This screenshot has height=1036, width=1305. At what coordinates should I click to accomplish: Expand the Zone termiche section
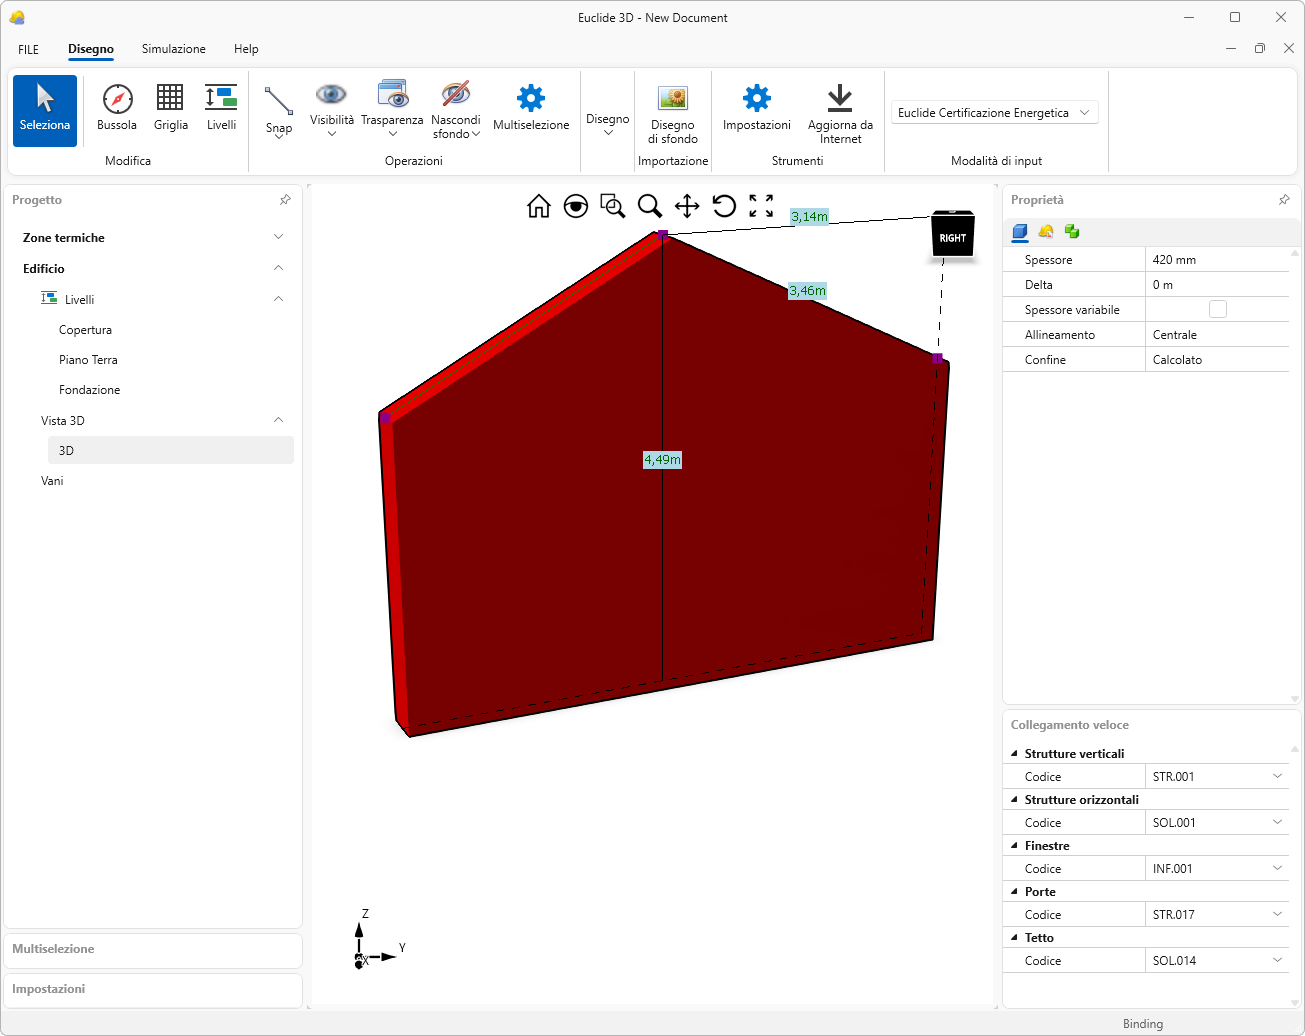click(278, 237)
